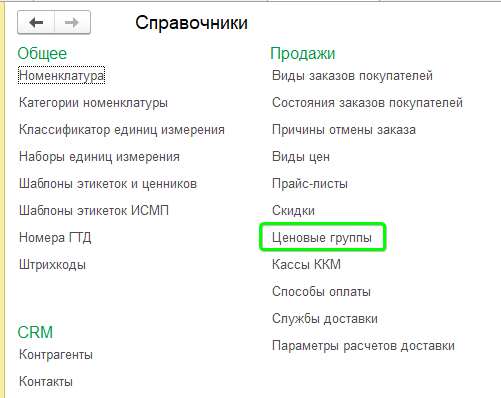Open Состояния заказов покупателей
Screen dimensions: 501x398
tap(367, 103)
